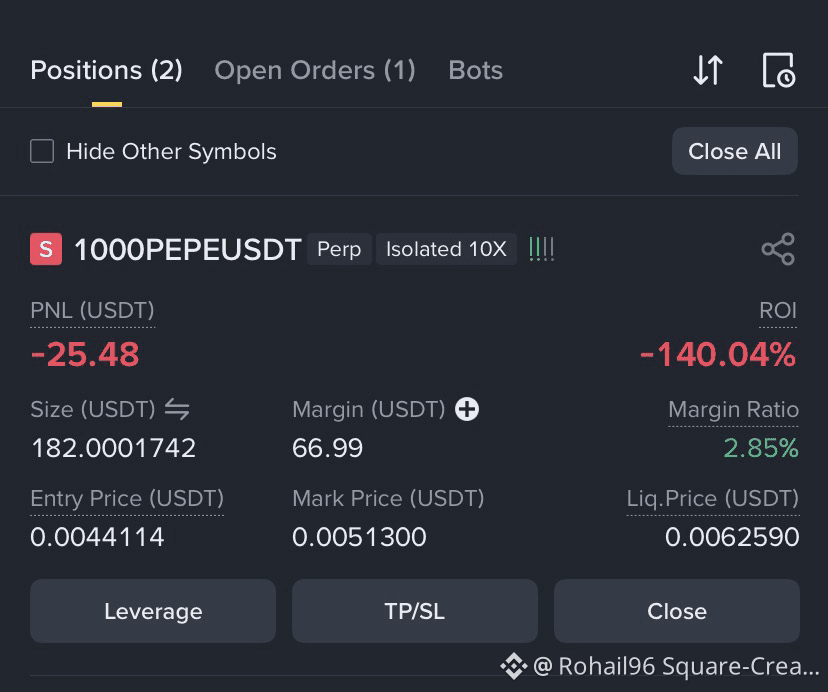828x692 pixels.
Task: Tap the Perp contract tag
Action: (x=339, y=249)
